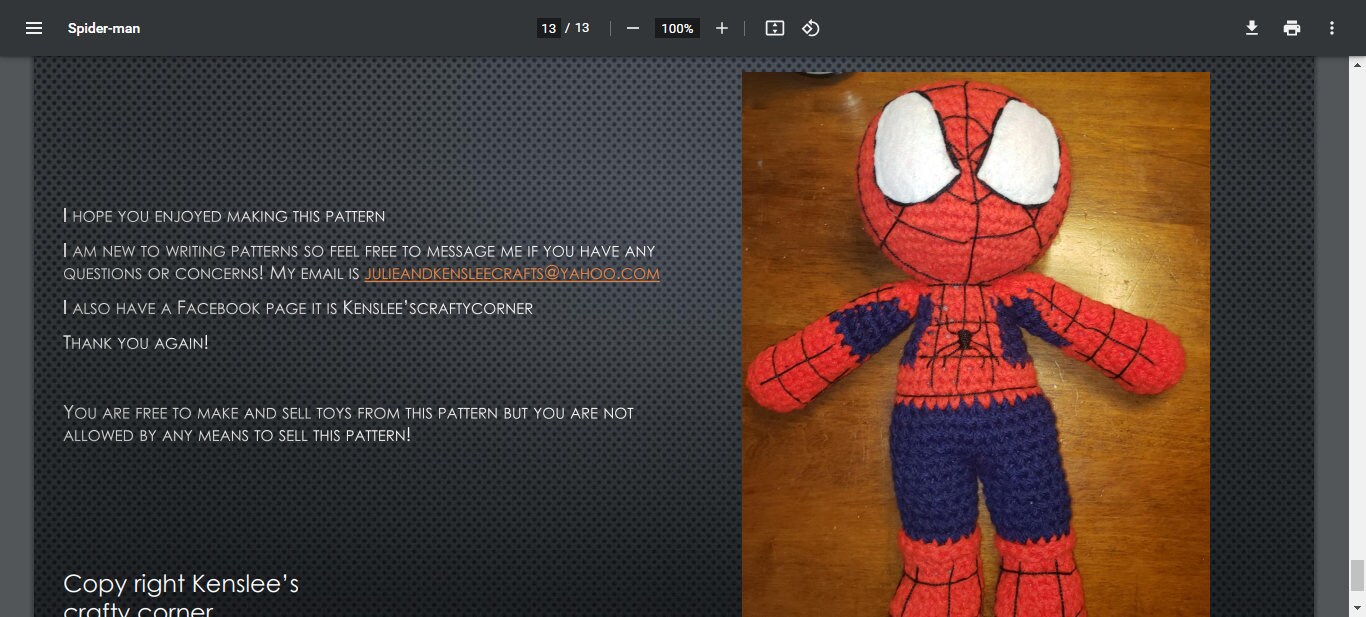Click the total page count "13"

(x=582, y=28)
